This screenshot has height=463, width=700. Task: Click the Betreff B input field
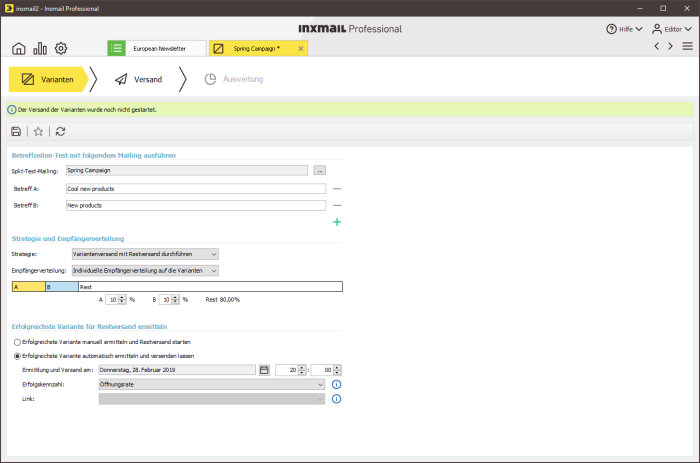[x=196, y=205]
